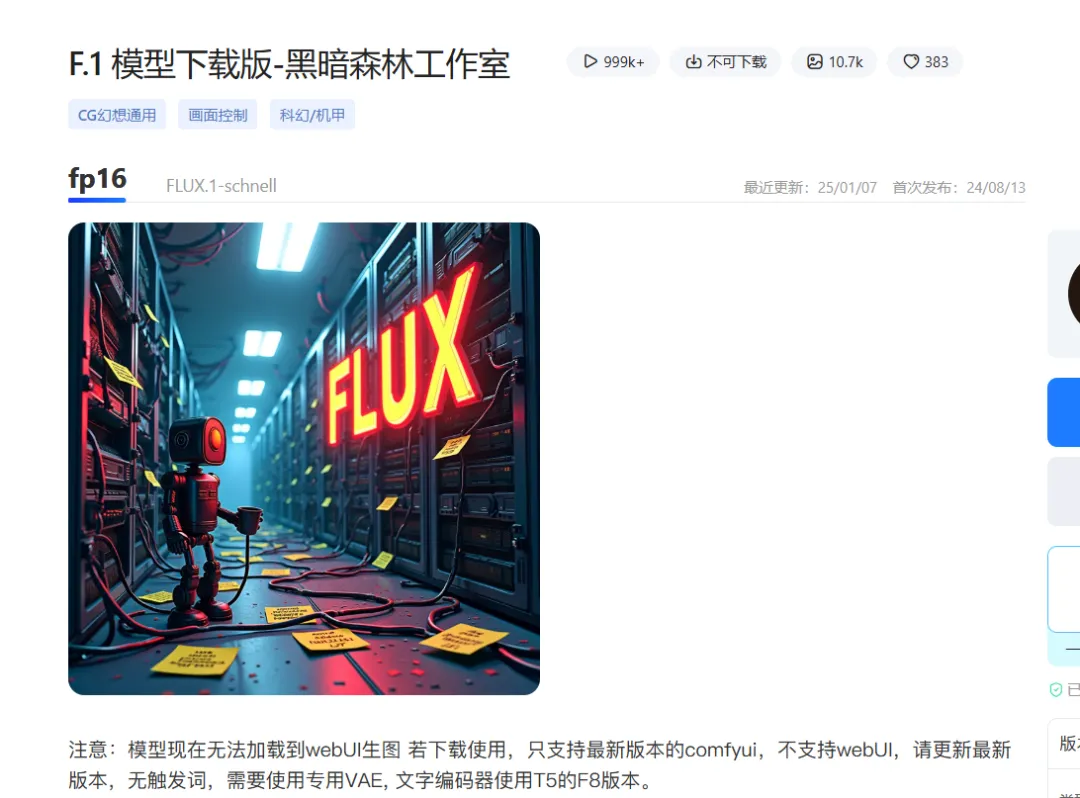Image resolution: width=1080 pixels, height=798 pixels.
Task: Click the 不可下载 download icon
Action: coord(693,62)
